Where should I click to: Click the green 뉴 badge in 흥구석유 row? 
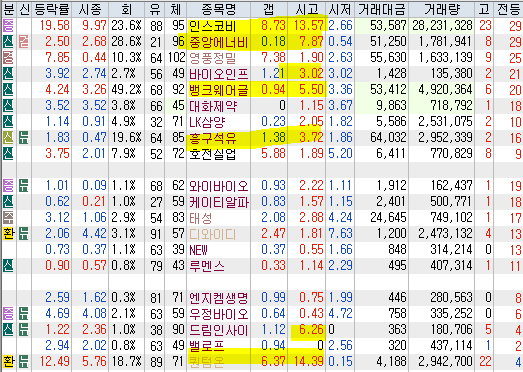(23, 137)
